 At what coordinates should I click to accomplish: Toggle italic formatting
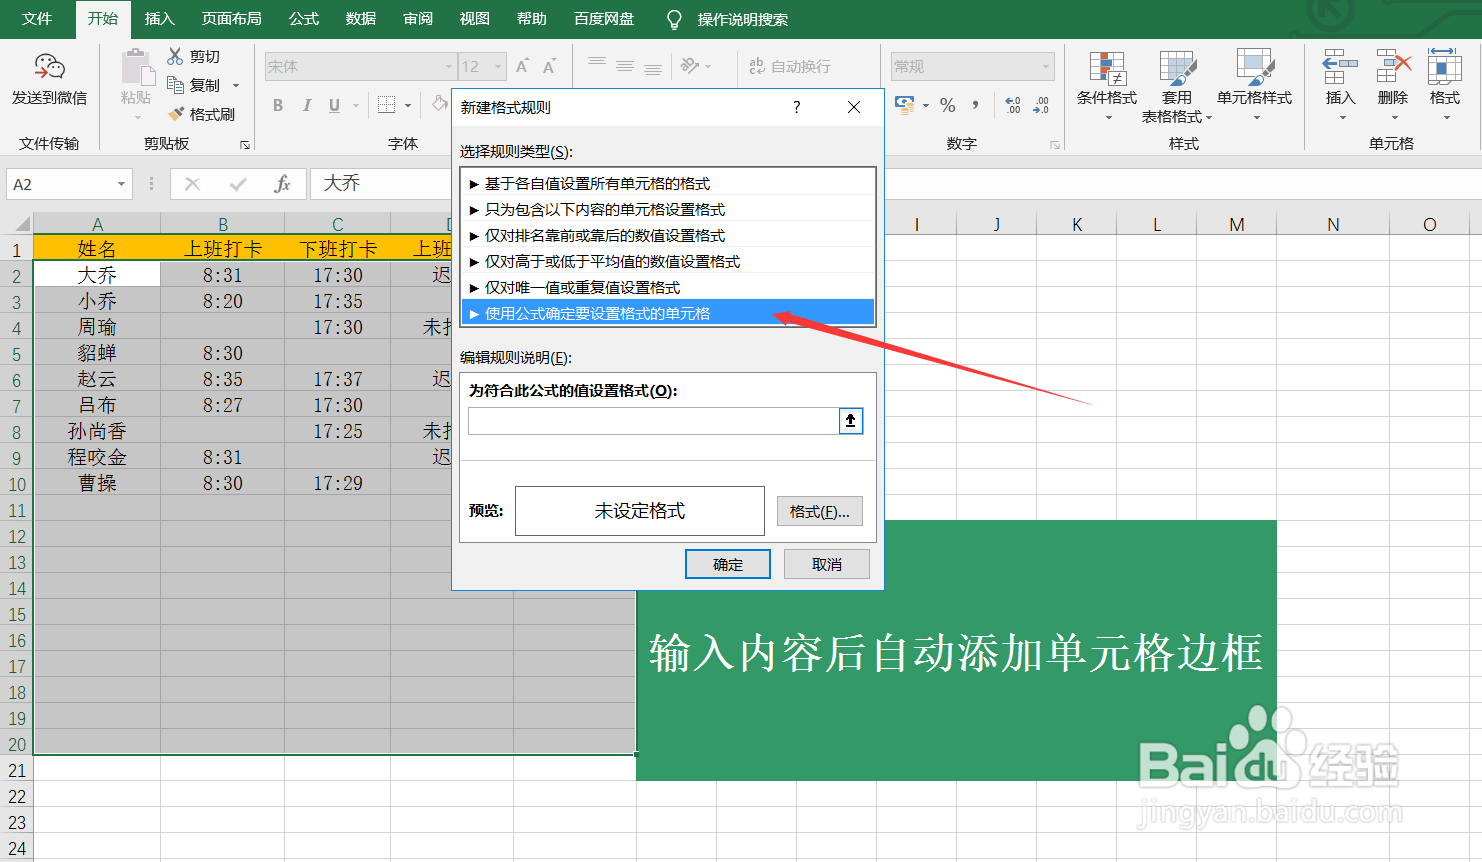point(307,104)
